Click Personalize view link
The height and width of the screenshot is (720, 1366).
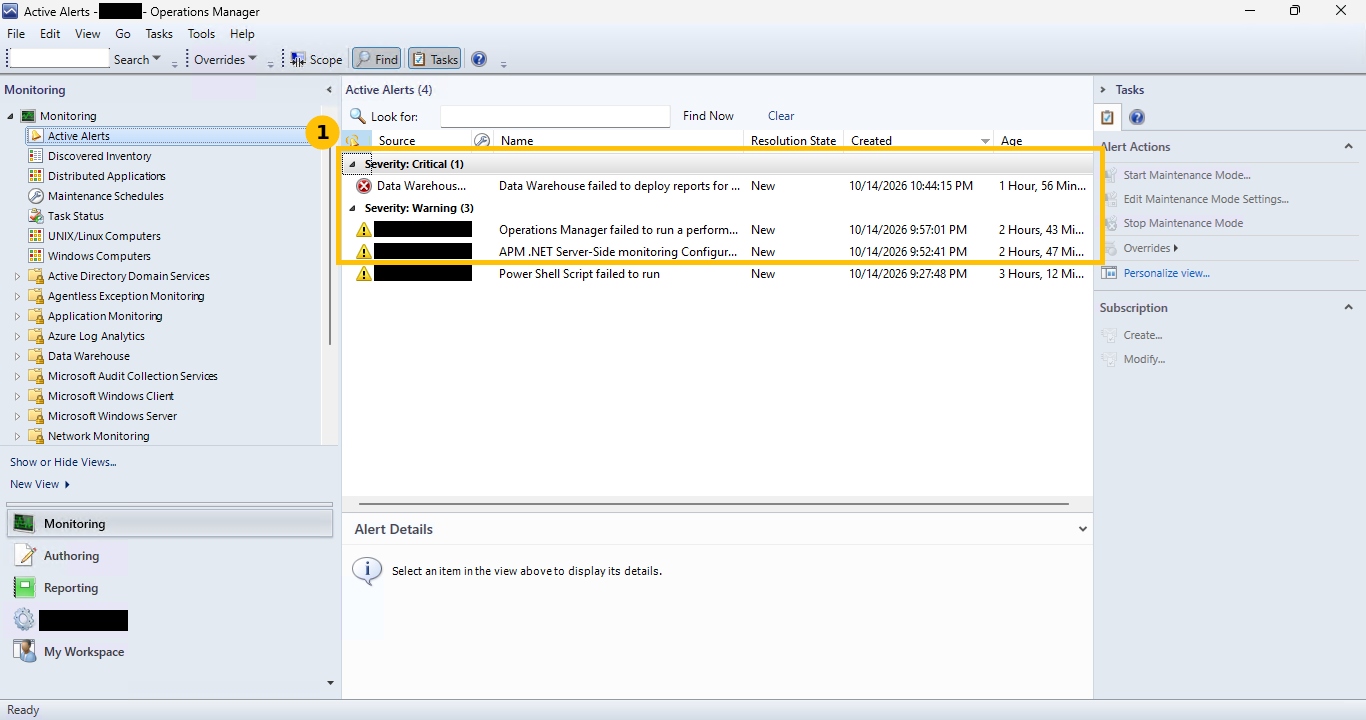1166,273
